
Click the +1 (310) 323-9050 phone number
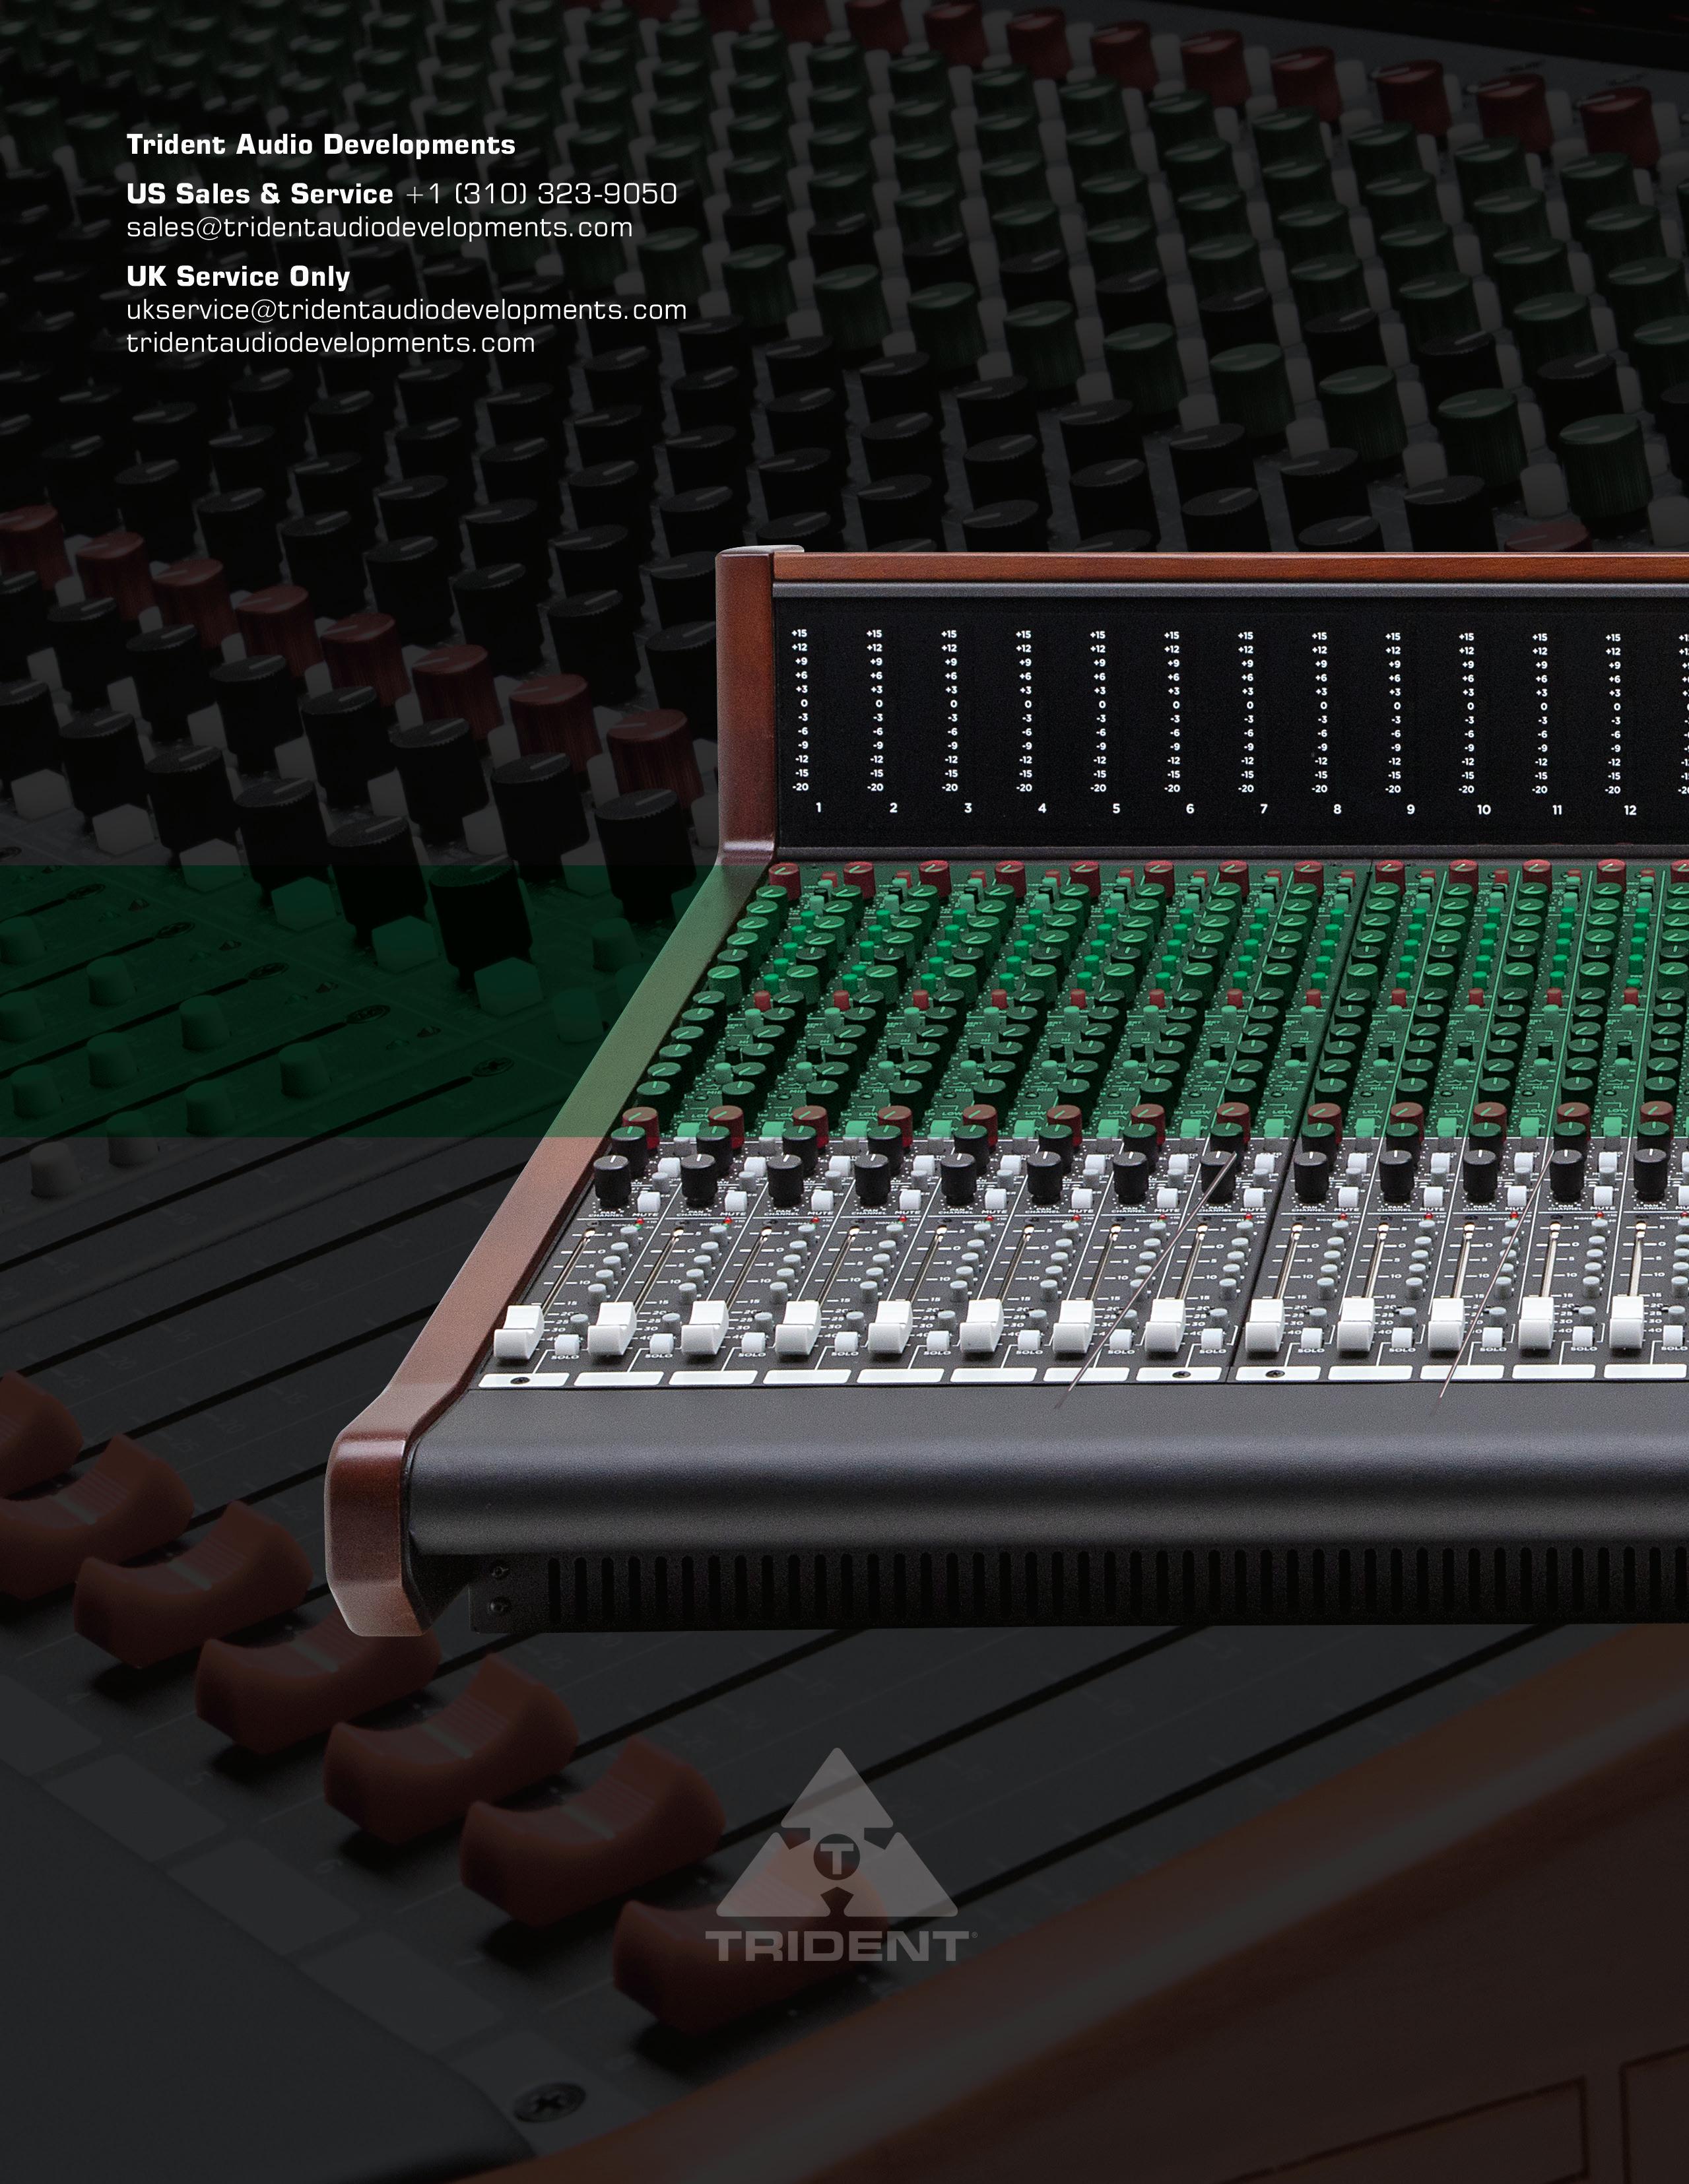click(x=541, y=193)
